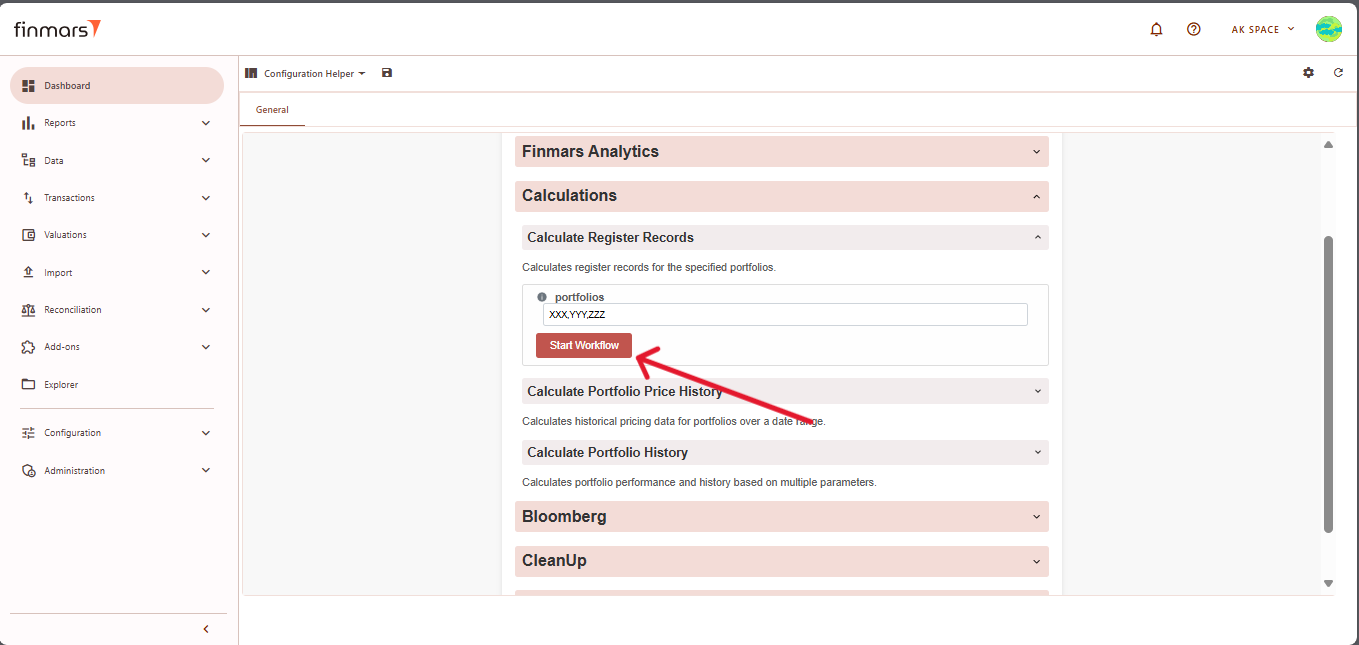Open the help question mark icon
The image size is (1359, 645).
[1193, 29]
